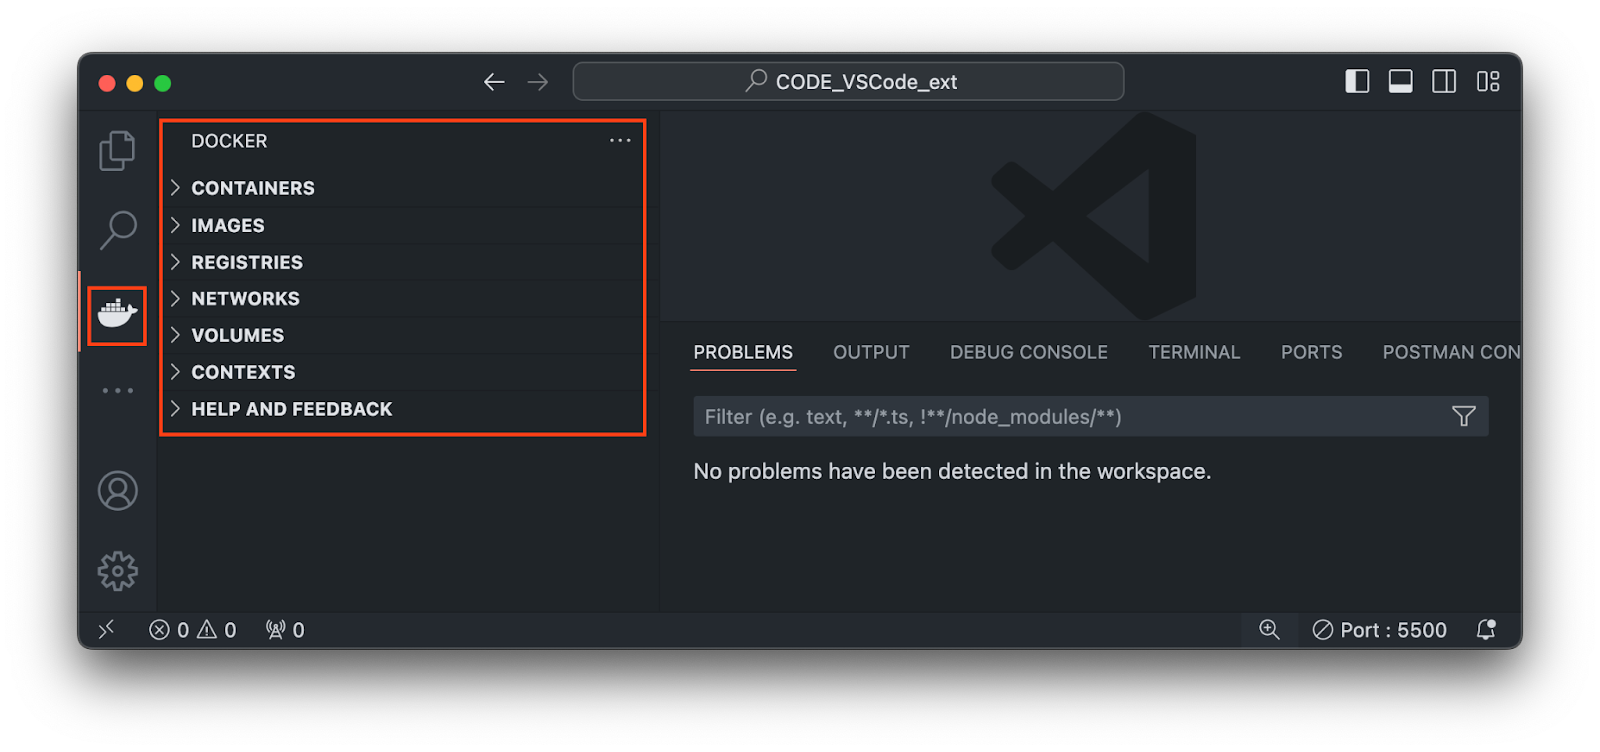Open the Search view
The image size is (1600, 752).
(117, 230)
